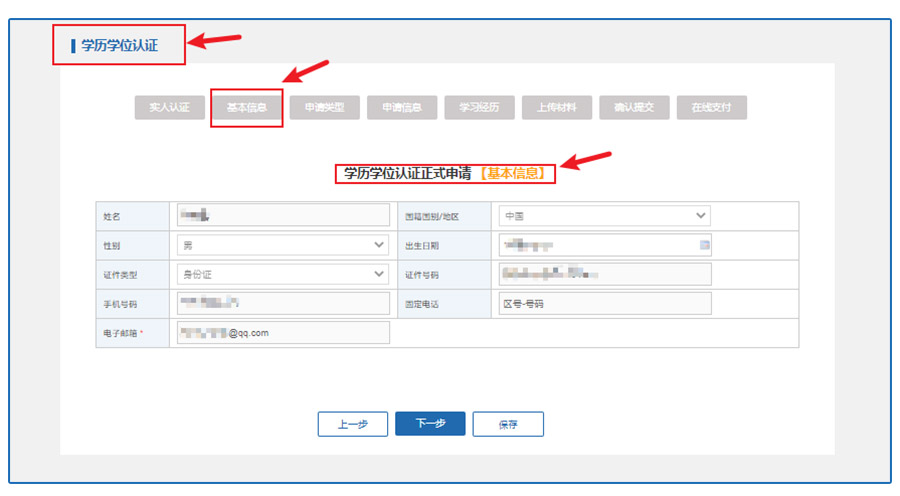Switch to the 实人认证 step tab
Viewport: 900px width, 496px height.
[169, 108]
